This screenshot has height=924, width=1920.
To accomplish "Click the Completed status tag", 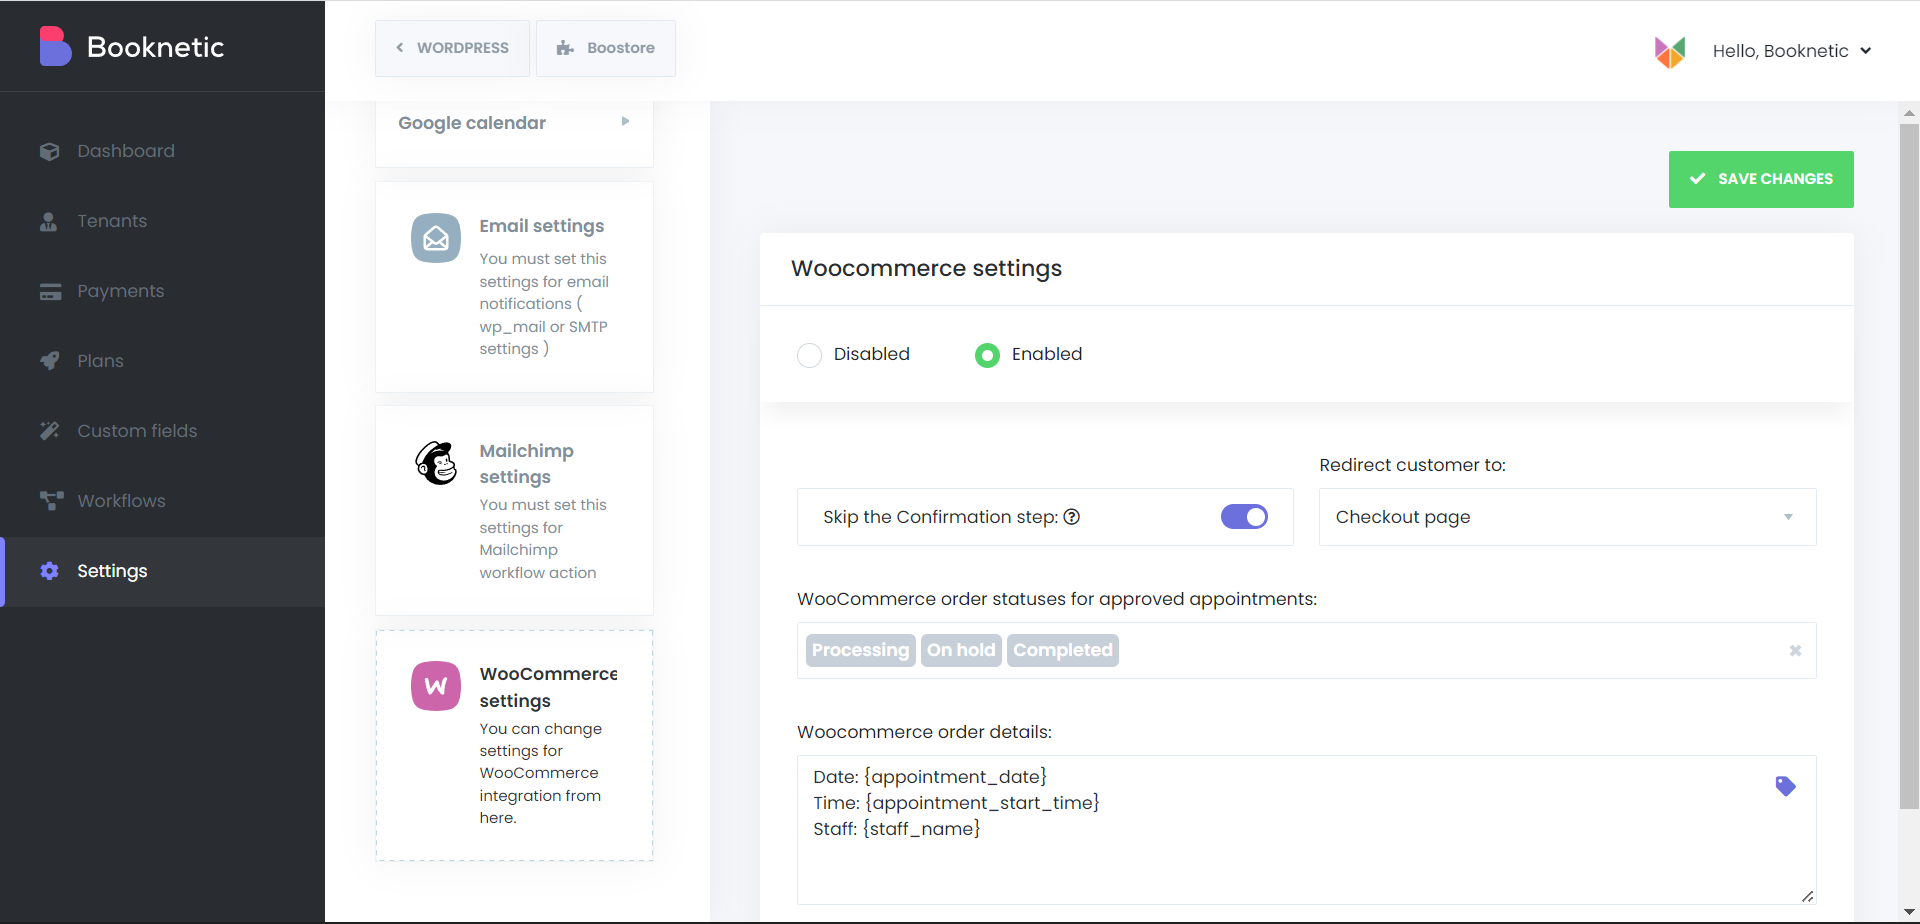I will (1063, 650).
